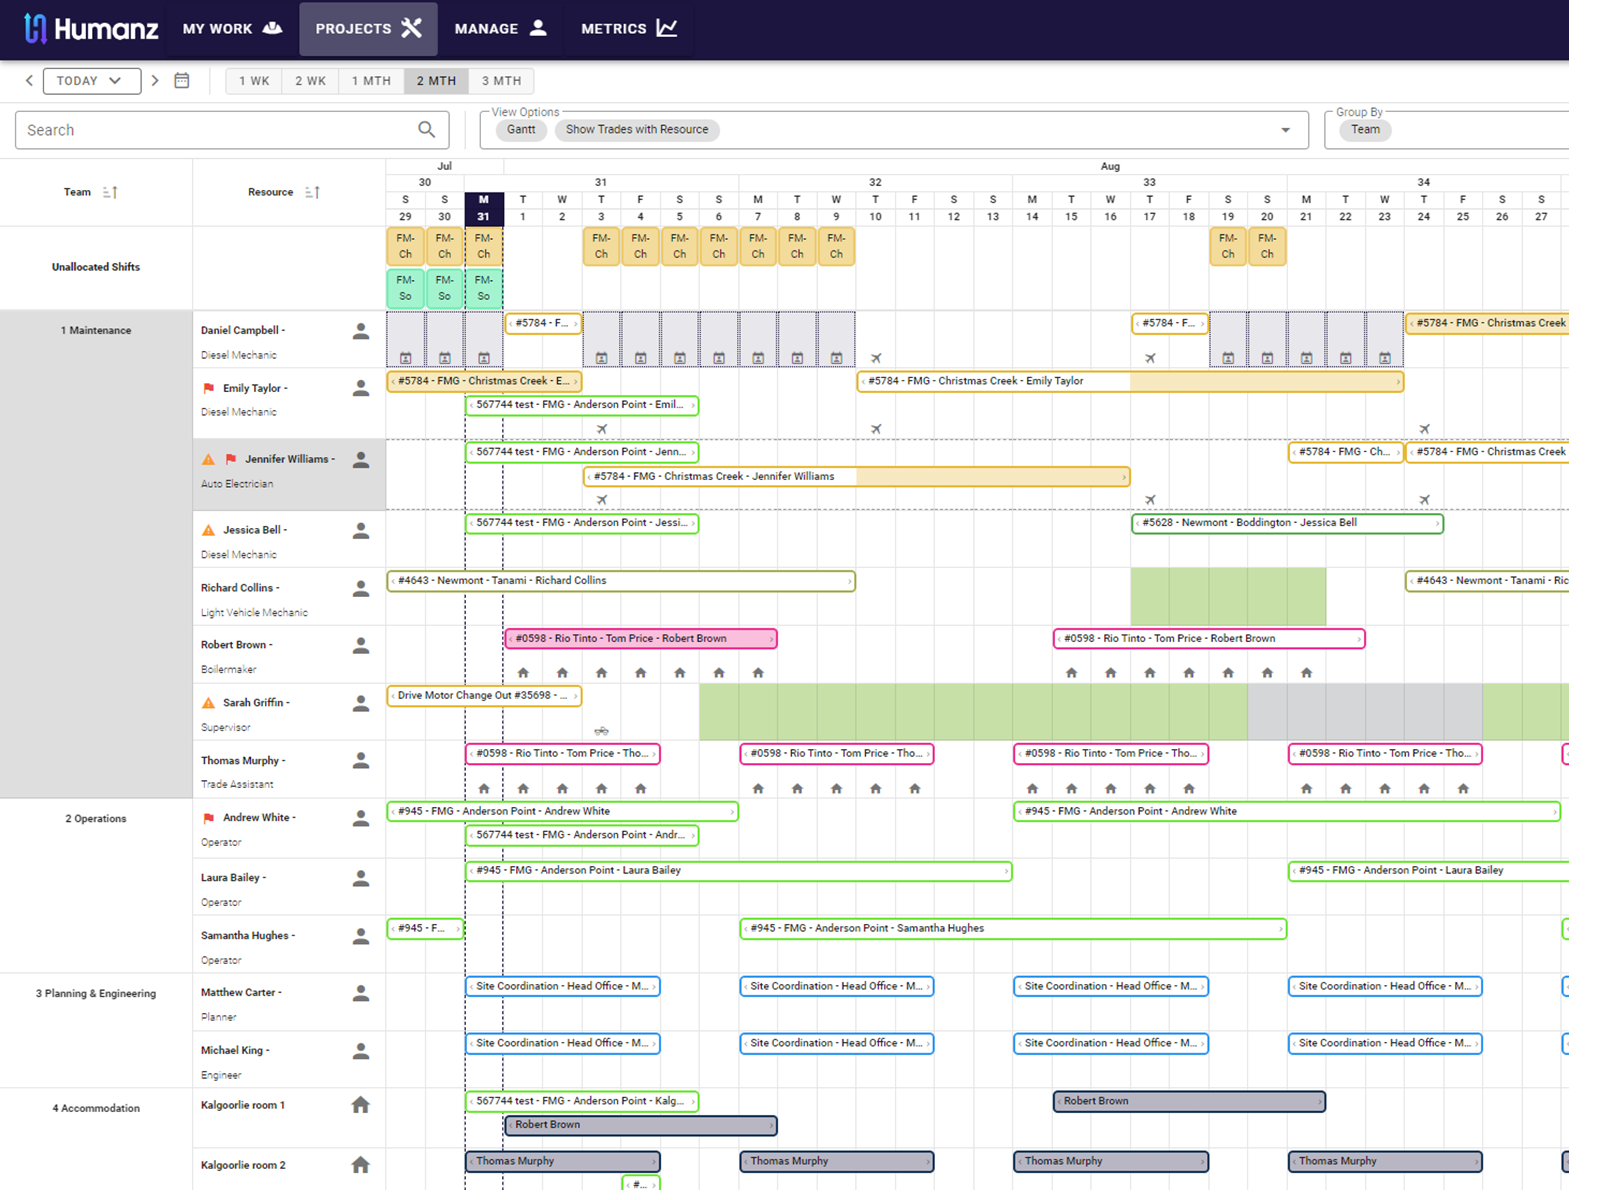Select the 2 WK range toggle
The image size is (1600, 1200).
[310, 81]
